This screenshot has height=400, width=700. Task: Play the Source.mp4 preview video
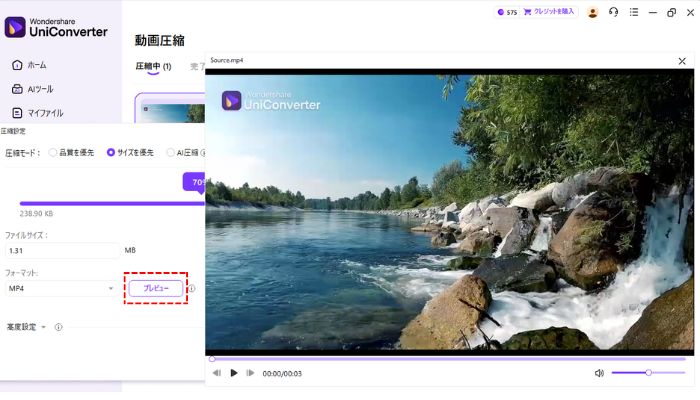(234, 373)
